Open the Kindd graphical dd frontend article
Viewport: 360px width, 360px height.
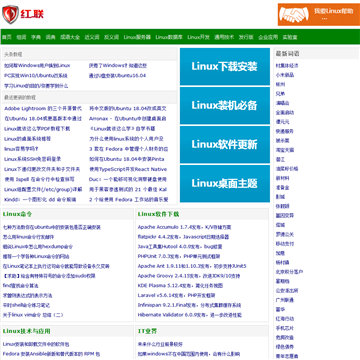[x=40, y=200]
